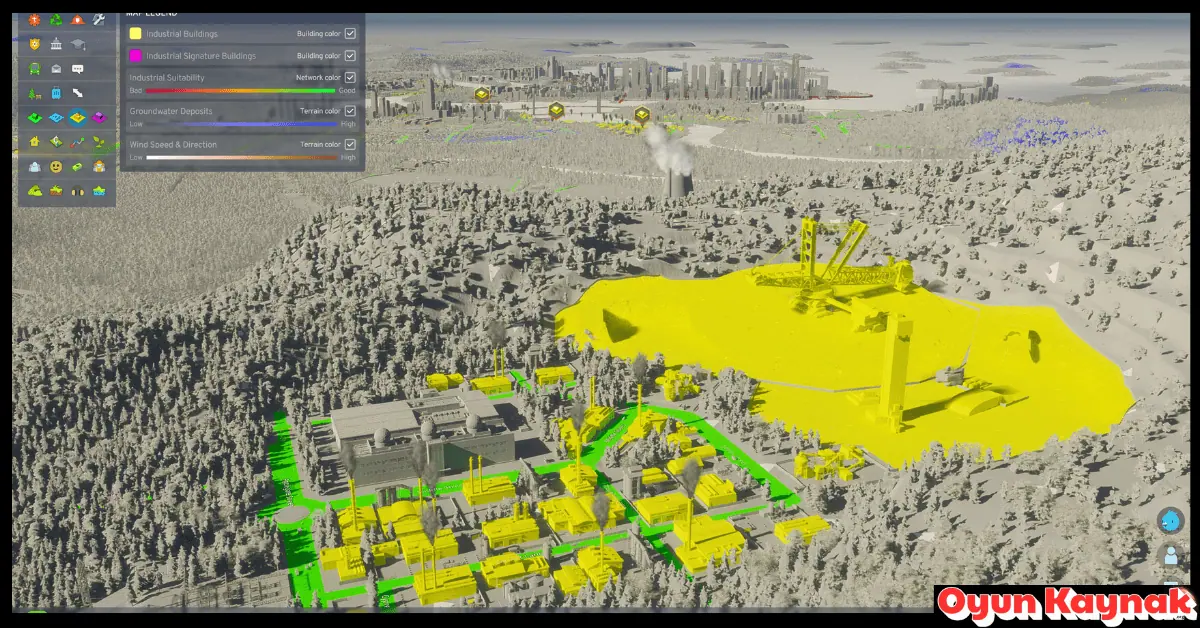This screenshot has width=1200, height=628.
Task: Open the Parks & Recreation tree info view
Action: [33, 93]
